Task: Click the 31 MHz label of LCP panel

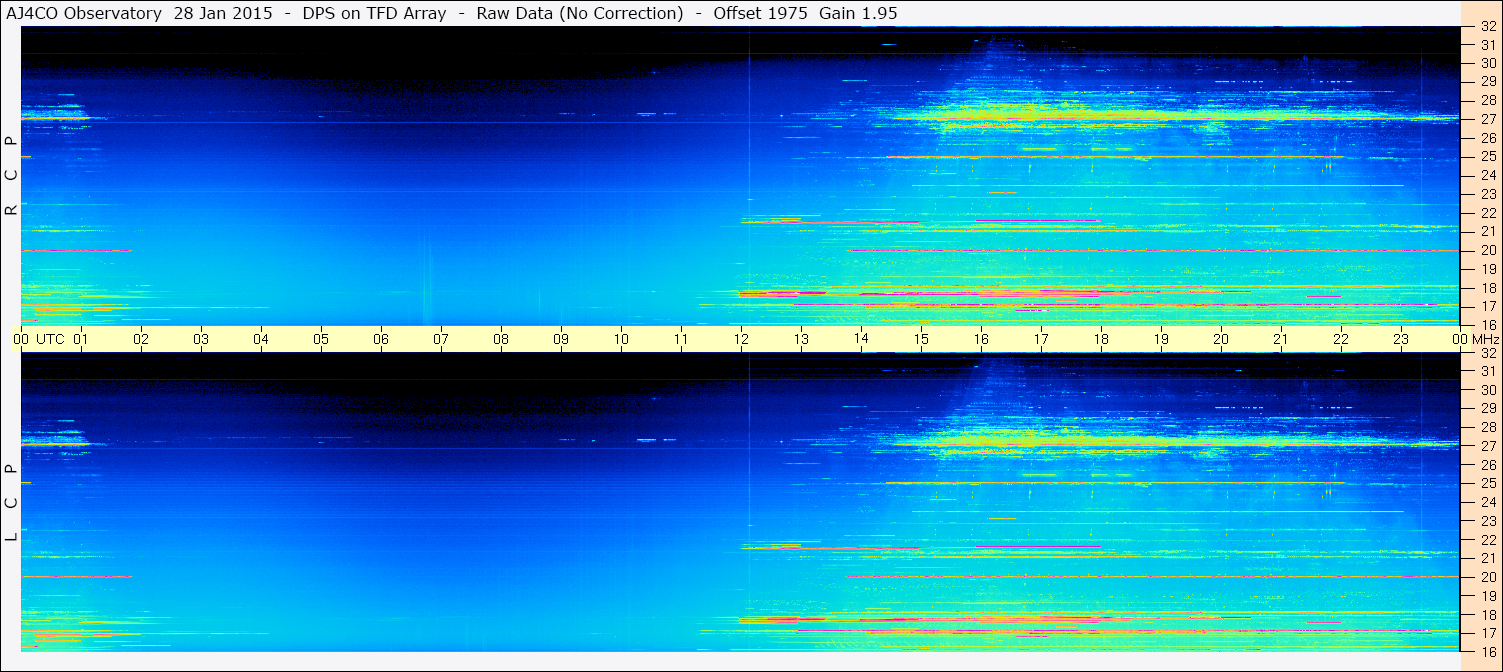Action: 1488,371
